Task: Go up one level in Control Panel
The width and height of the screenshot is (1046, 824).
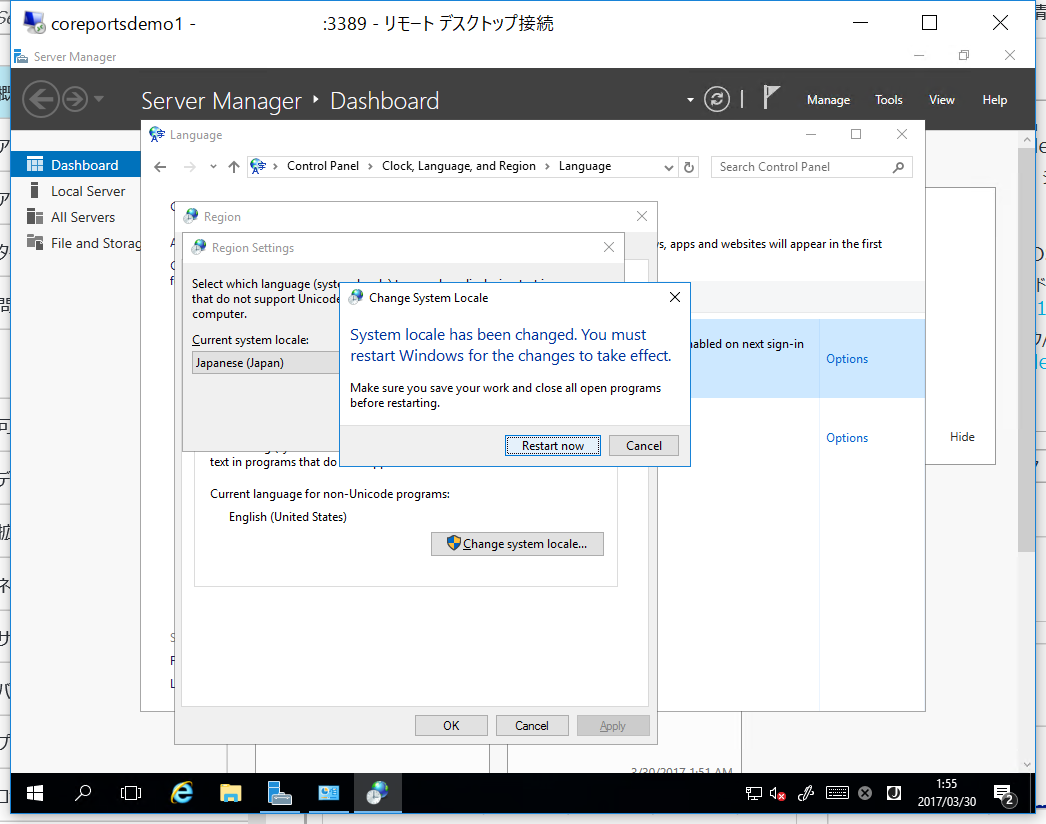Action: tap(233, 167)
